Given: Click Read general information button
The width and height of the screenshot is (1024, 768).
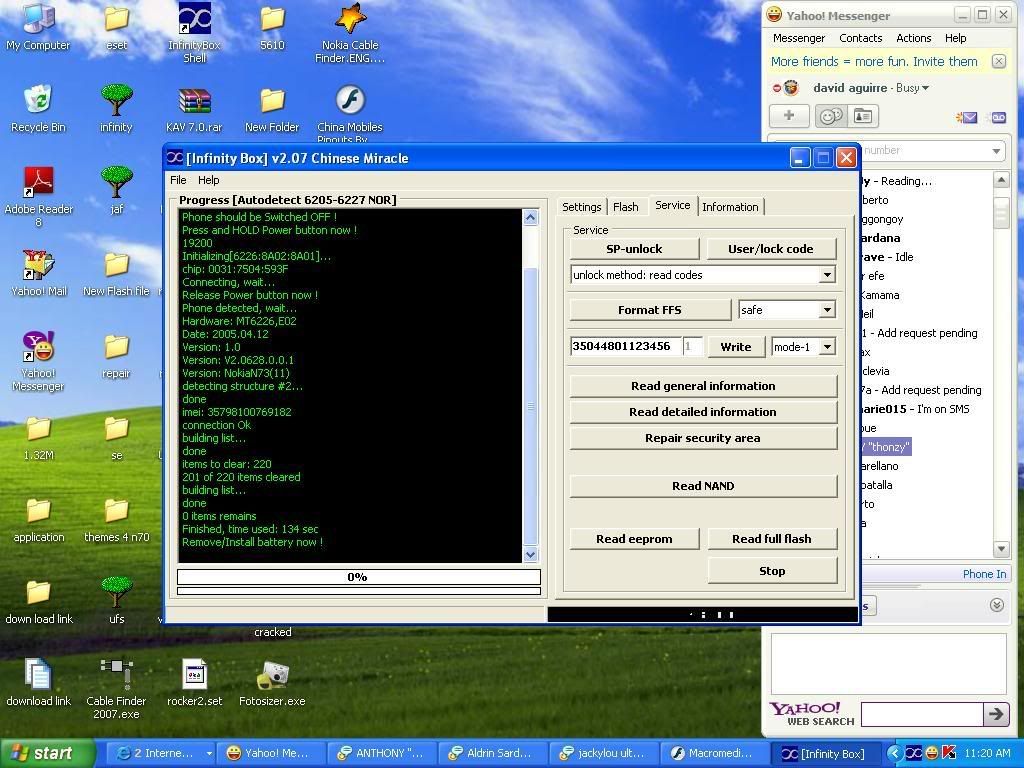Looking at the screenshot, I should click(x=703, y=386).
